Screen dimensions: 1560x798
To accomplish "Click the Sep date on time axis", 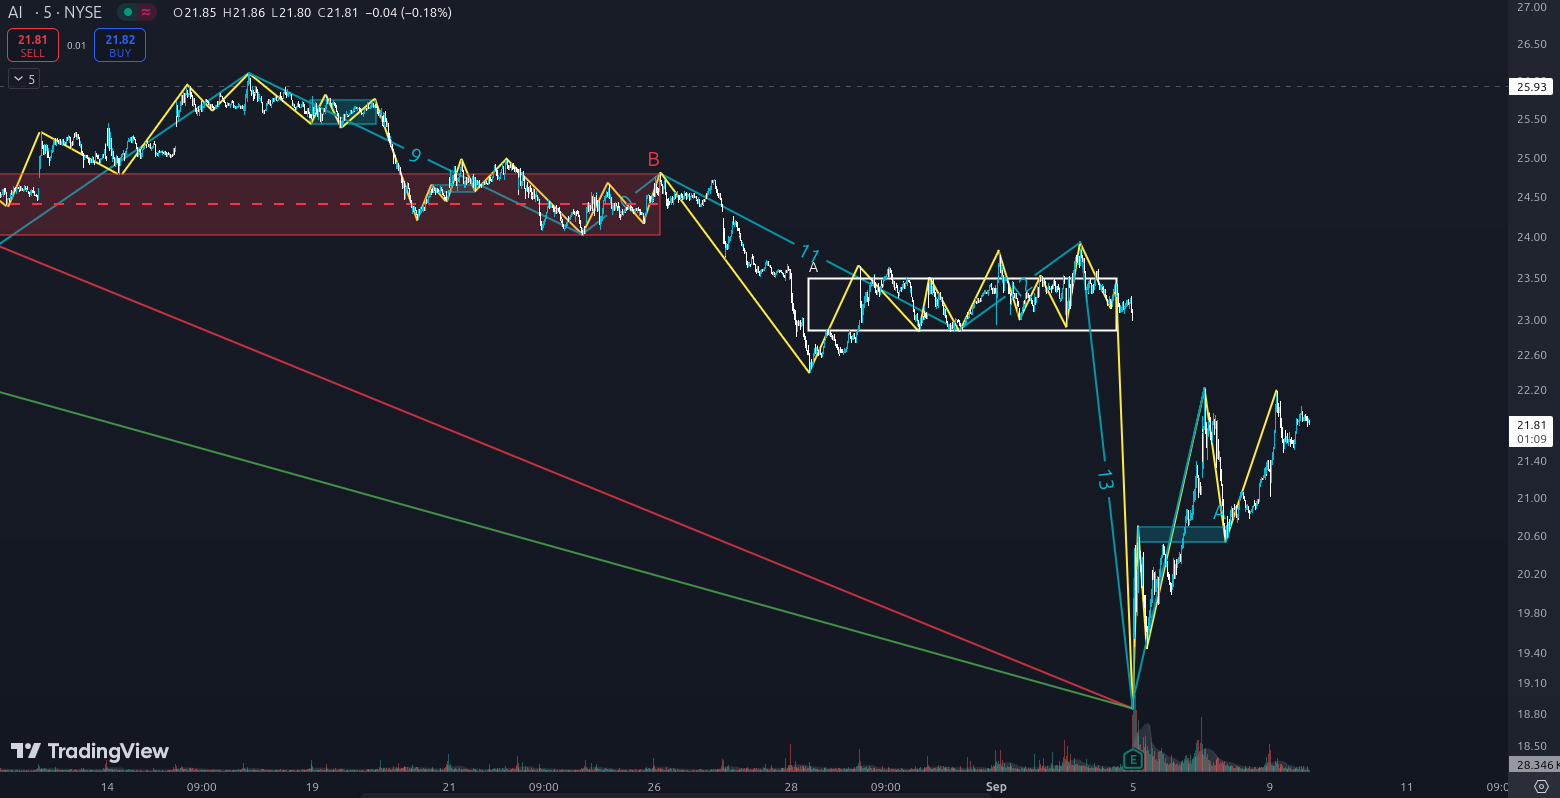I will tap(996, 787).
